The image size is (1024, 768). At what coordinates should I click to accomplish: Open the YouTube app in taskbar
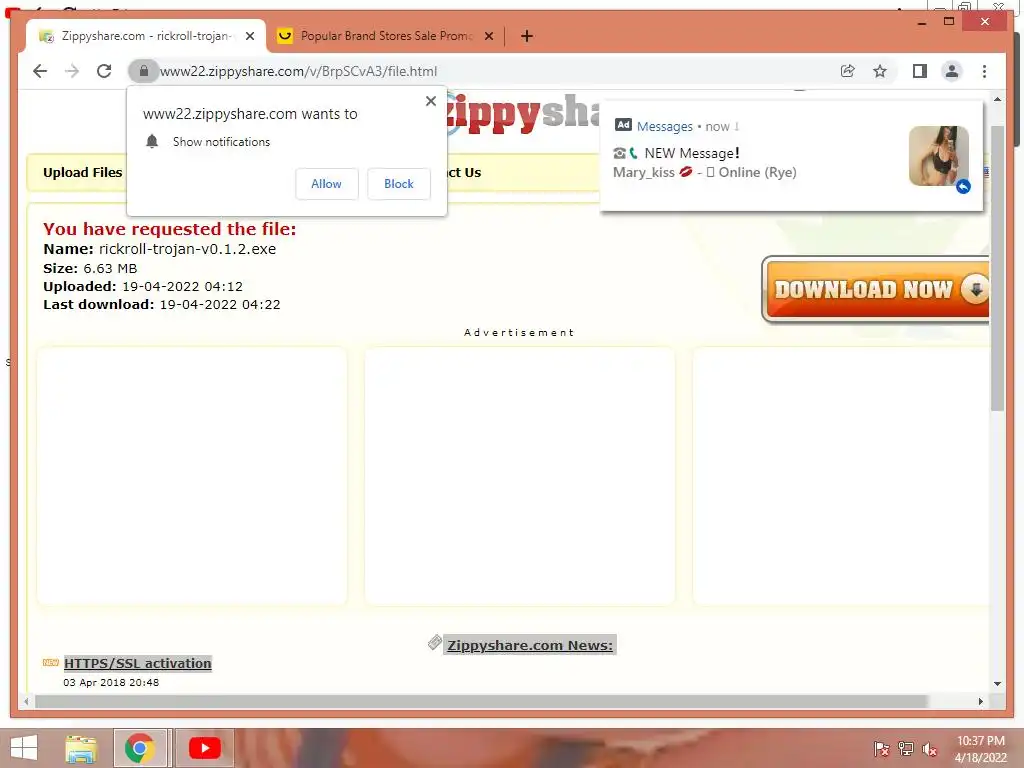tap(204, 748)
